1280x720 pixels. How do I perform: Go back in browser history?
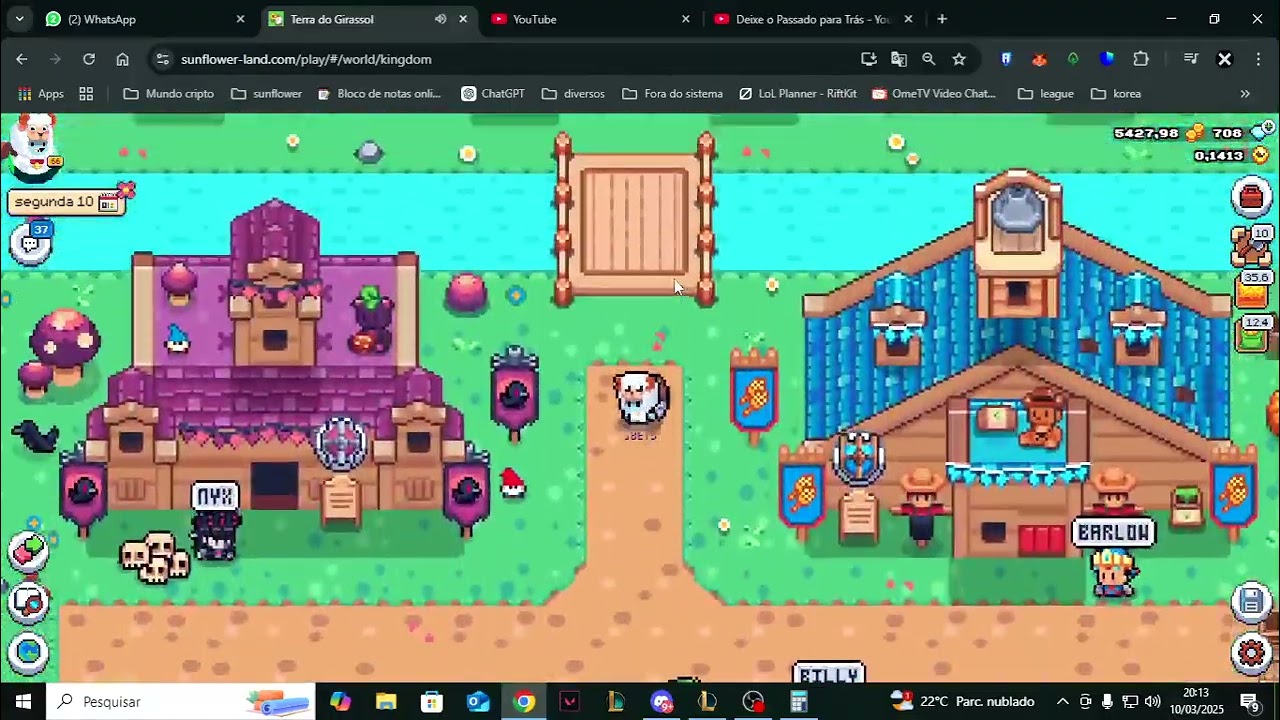(22, 59)
